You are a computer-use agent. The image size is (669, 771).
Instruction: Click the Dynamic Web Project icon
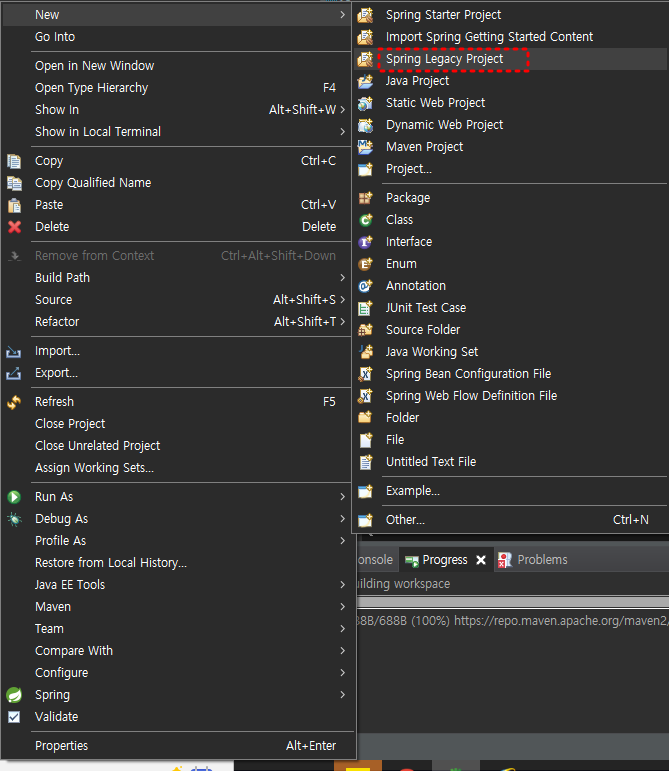point(365,125)
